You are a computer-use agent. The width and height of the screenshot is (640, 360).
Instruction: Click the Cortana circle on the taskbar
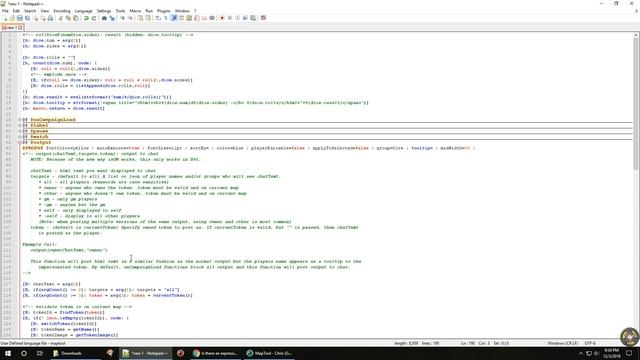(24, 353)
